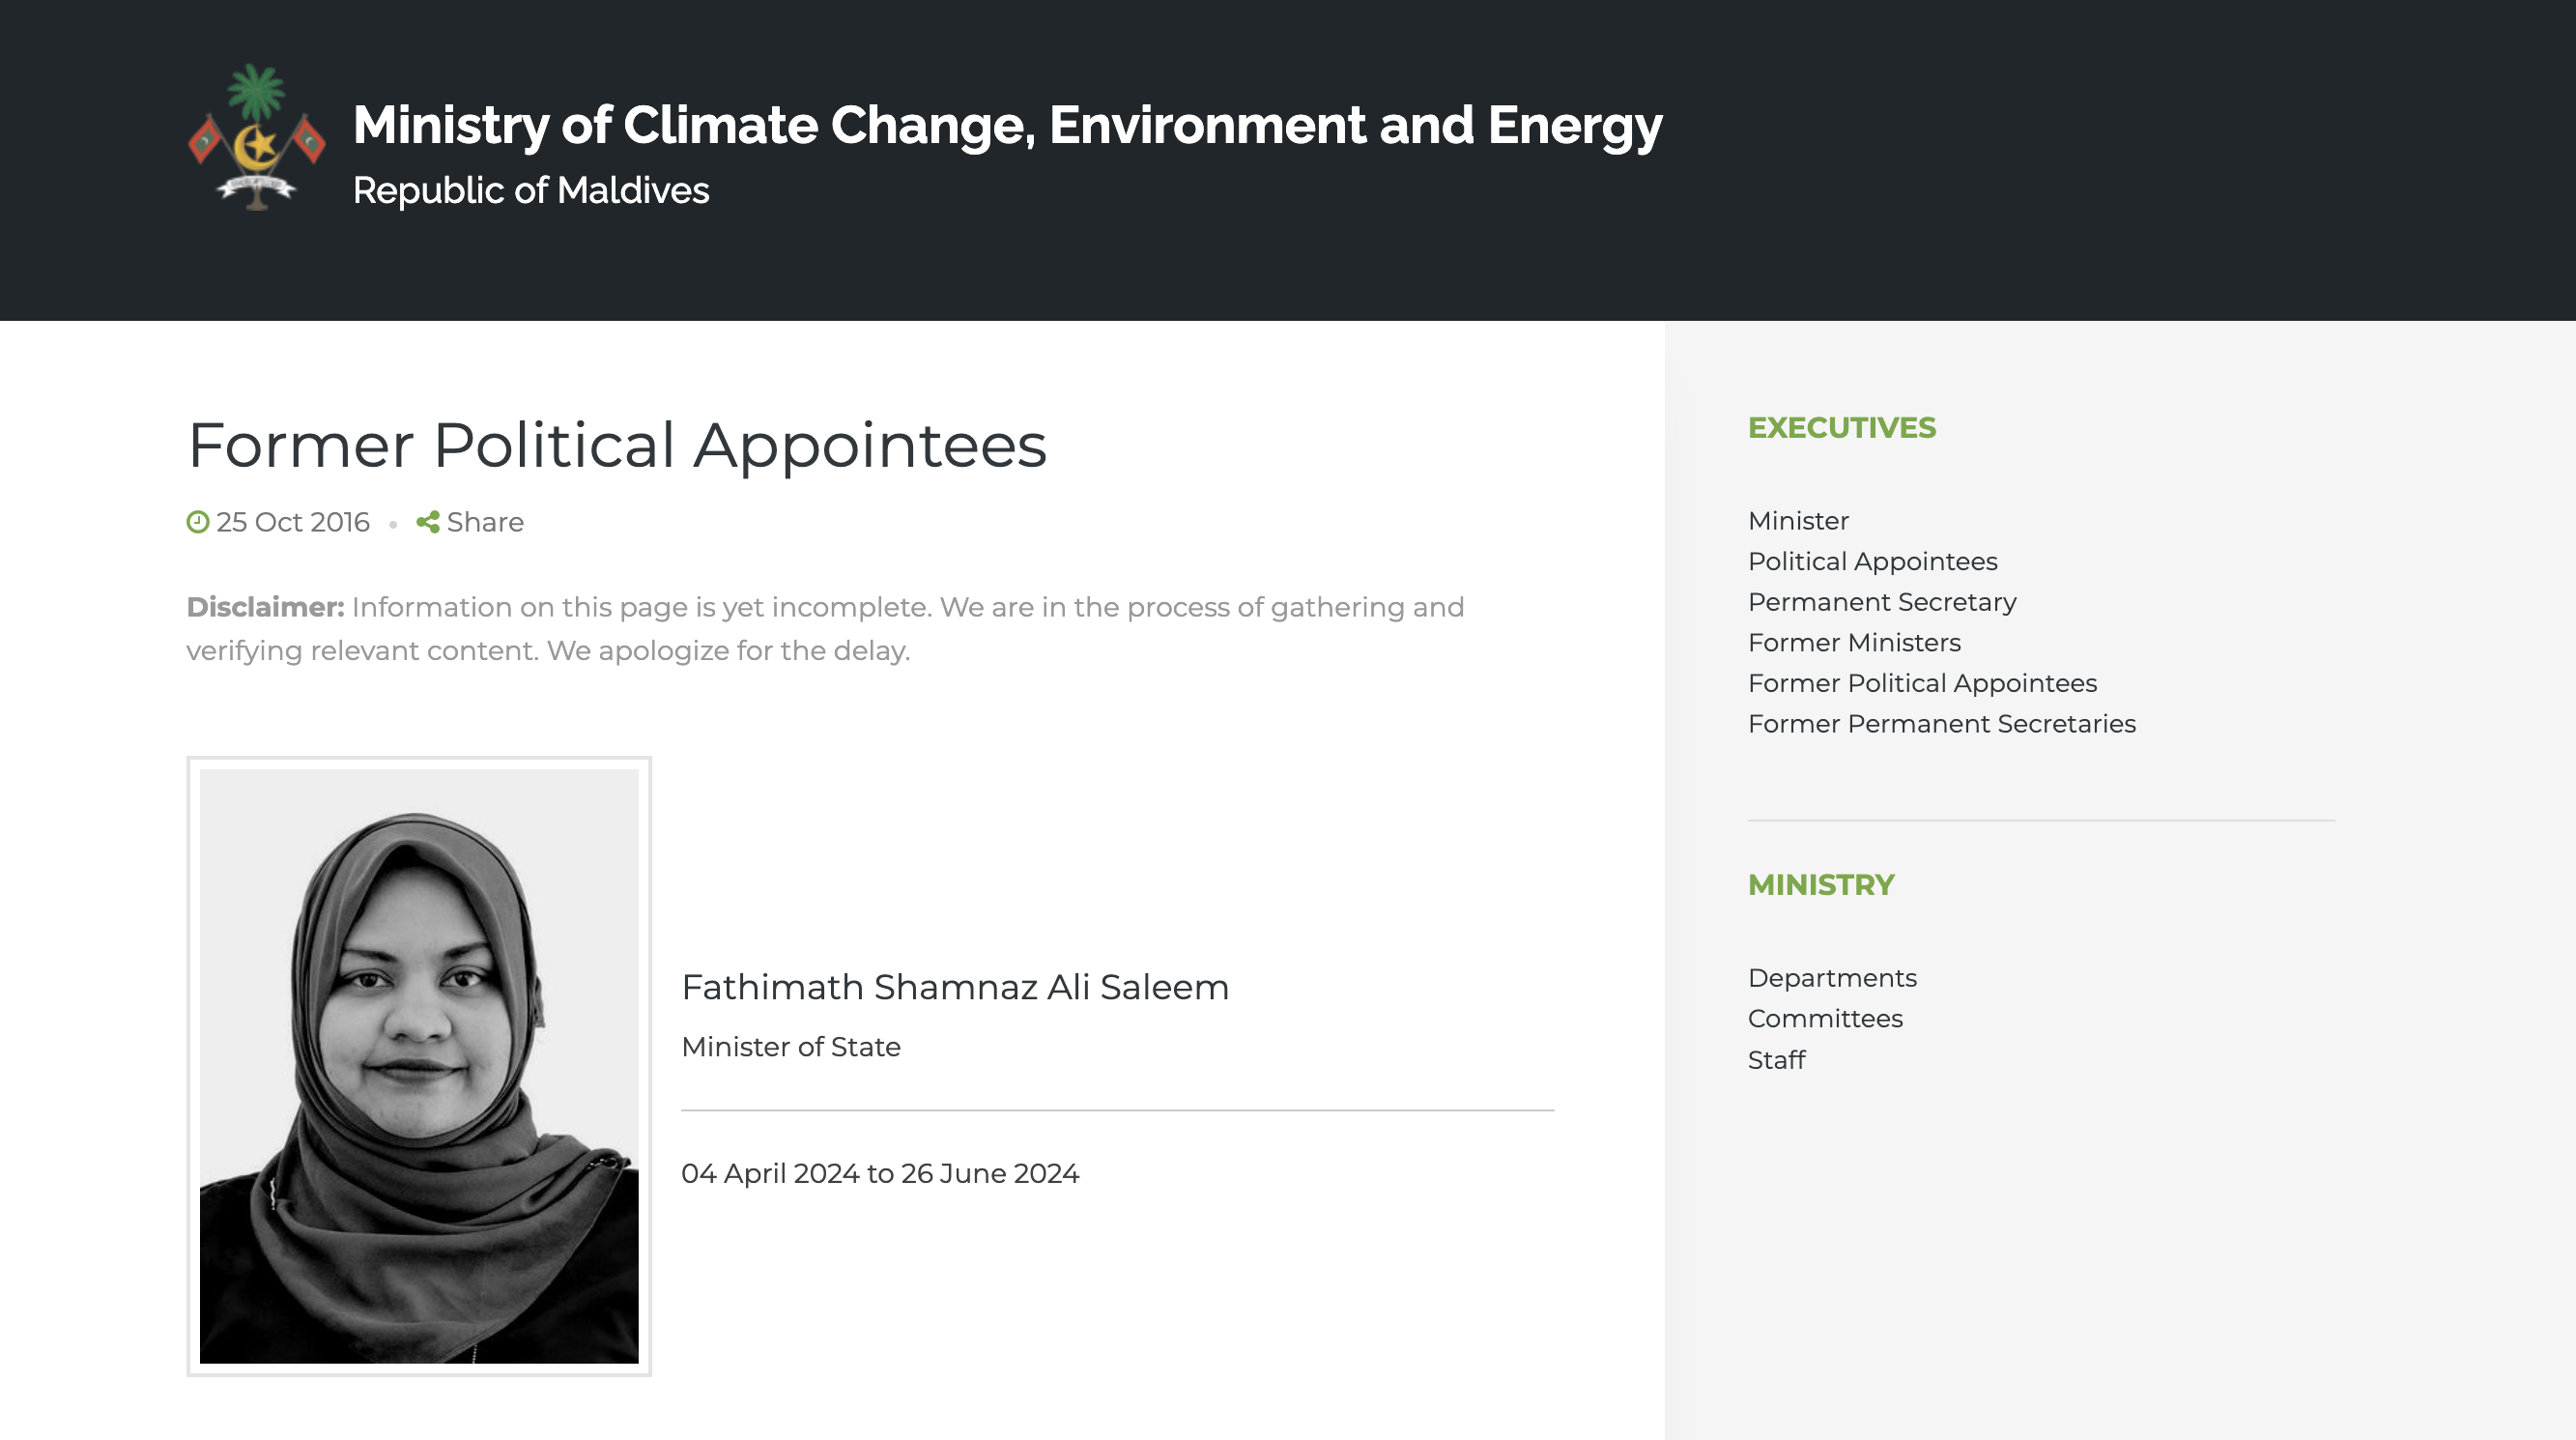Click the Republic of Maldives subtitle
The height and width of the screenshot is (1440, 2576).
coord(531,191)
